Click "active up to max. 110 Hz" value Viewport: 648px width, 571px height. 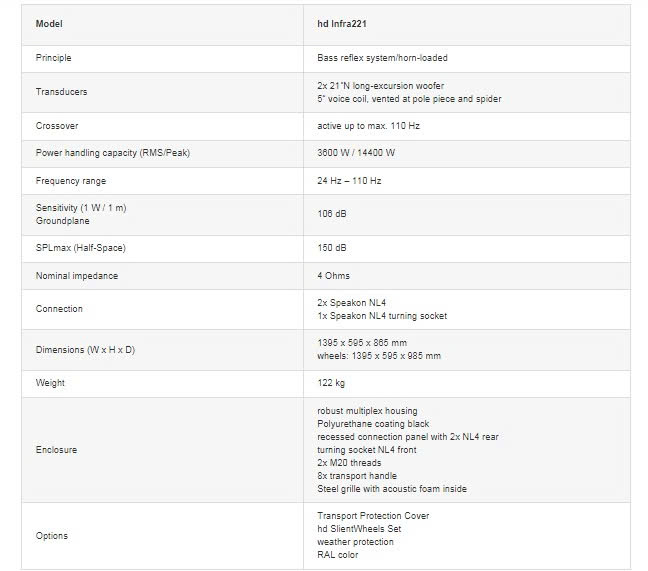coord(369,127)
